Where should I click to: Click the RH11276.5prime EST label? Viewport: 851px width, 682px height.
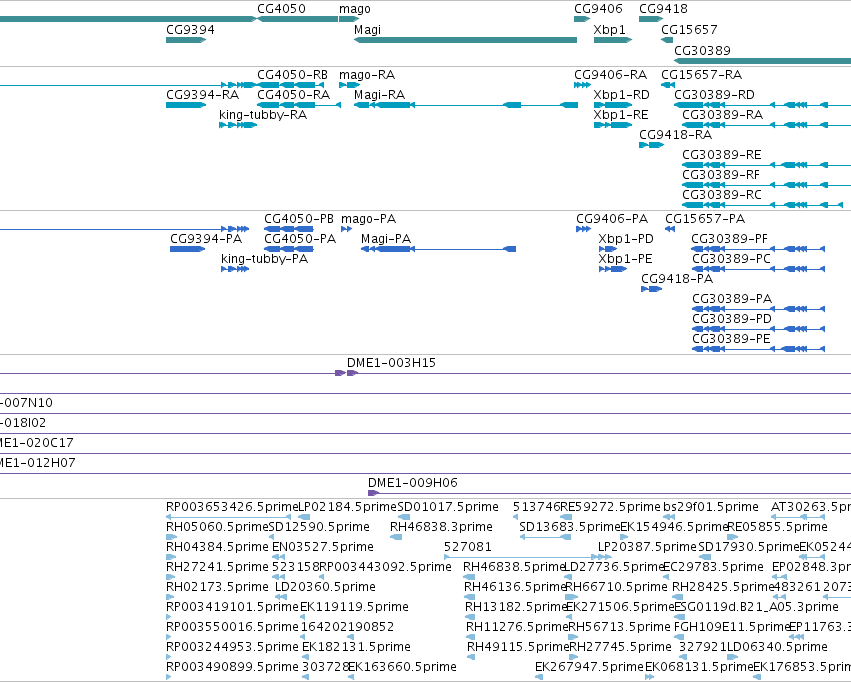pos(517,627)
